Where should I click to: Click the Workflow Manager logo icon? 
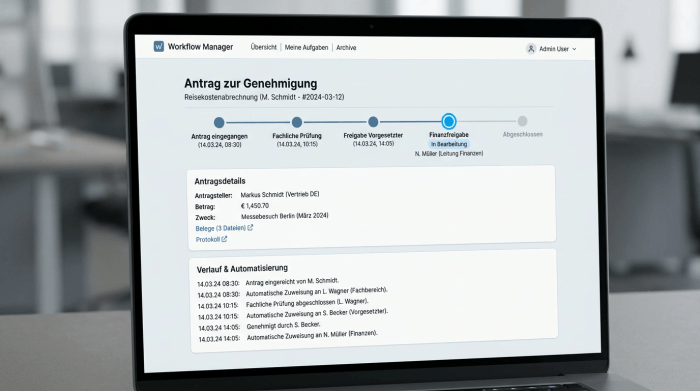(x=158, y=46)
